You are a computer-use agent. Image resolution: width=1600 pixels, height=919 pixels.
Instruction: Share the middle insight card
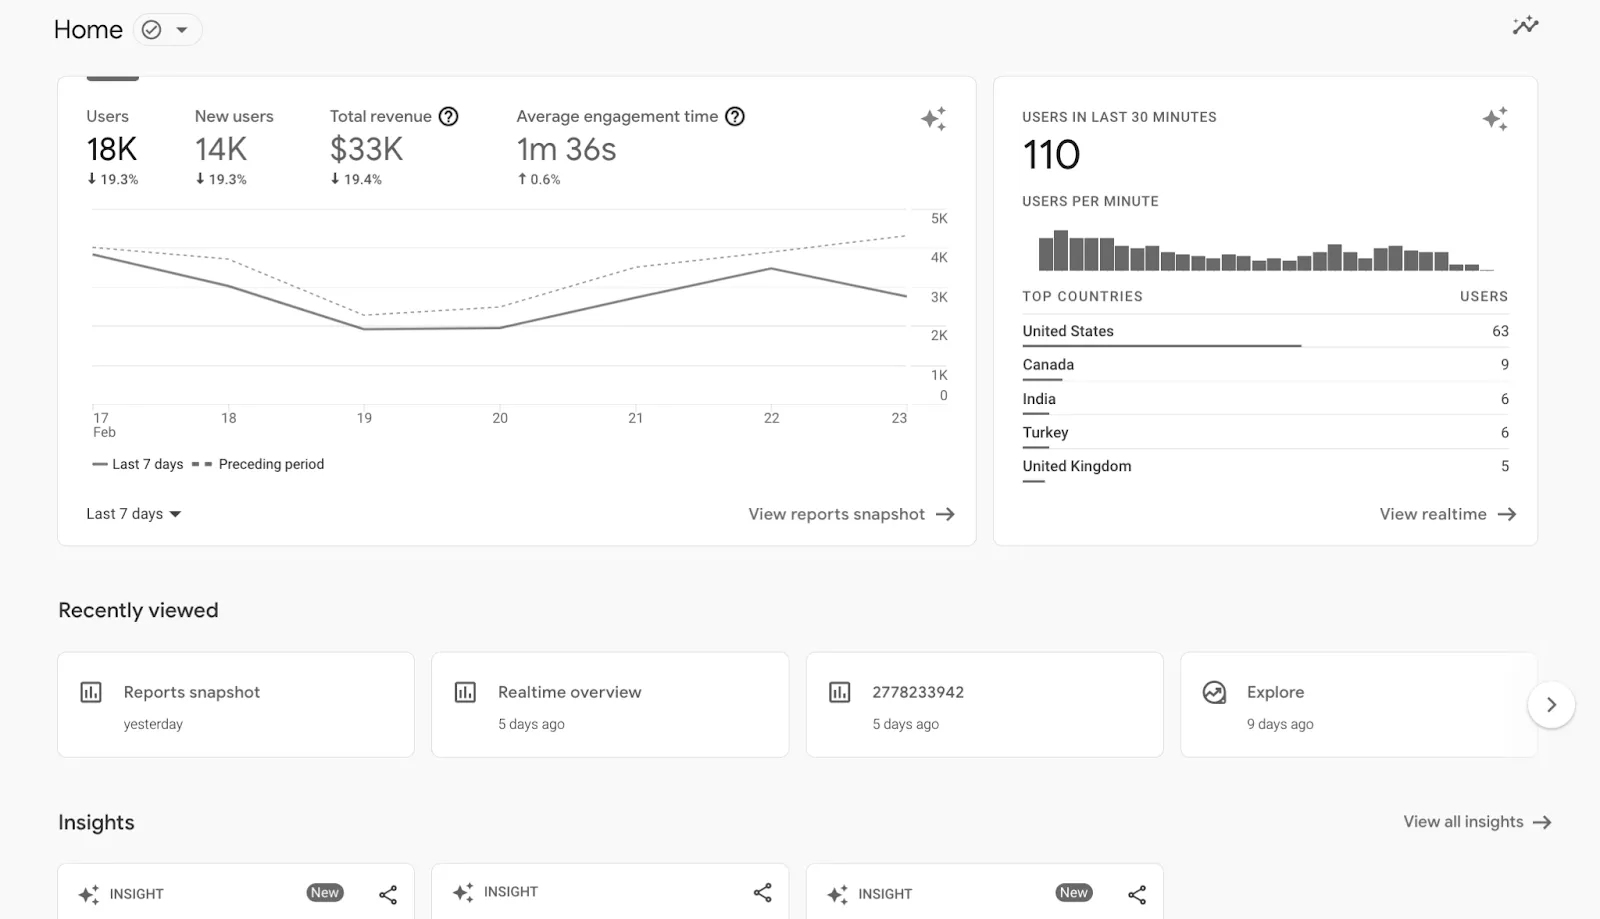click(x=762, y=893)
